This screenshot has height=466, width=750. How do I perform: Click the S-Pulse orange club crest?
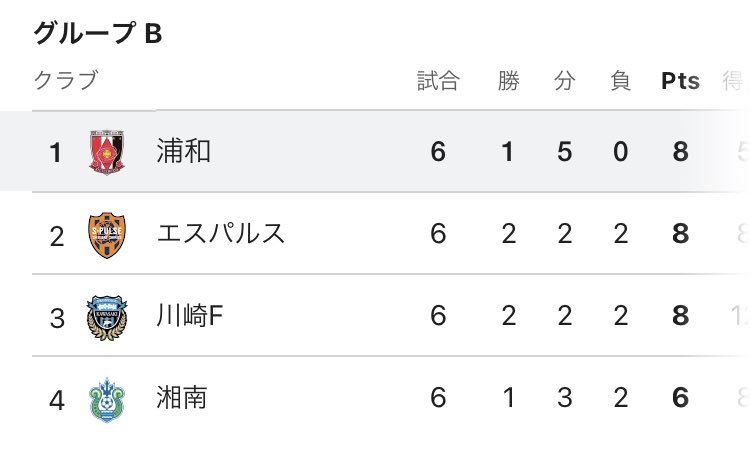[x=107, y=235]
